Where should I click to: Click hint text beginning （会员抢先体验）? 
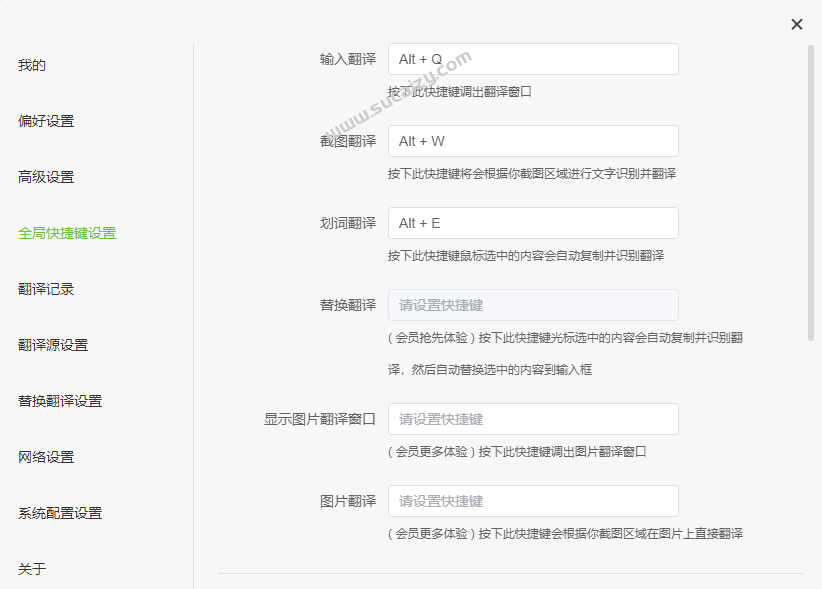[x=565, y=354]
